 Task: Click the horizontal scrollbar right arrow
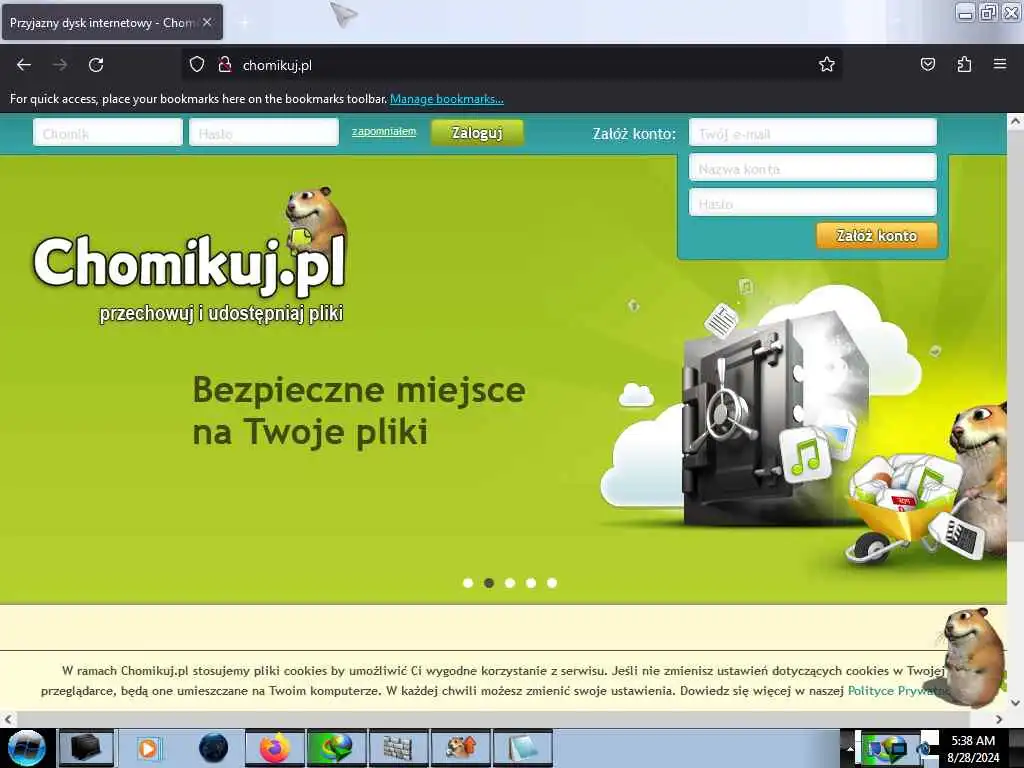tap(999, 719)
